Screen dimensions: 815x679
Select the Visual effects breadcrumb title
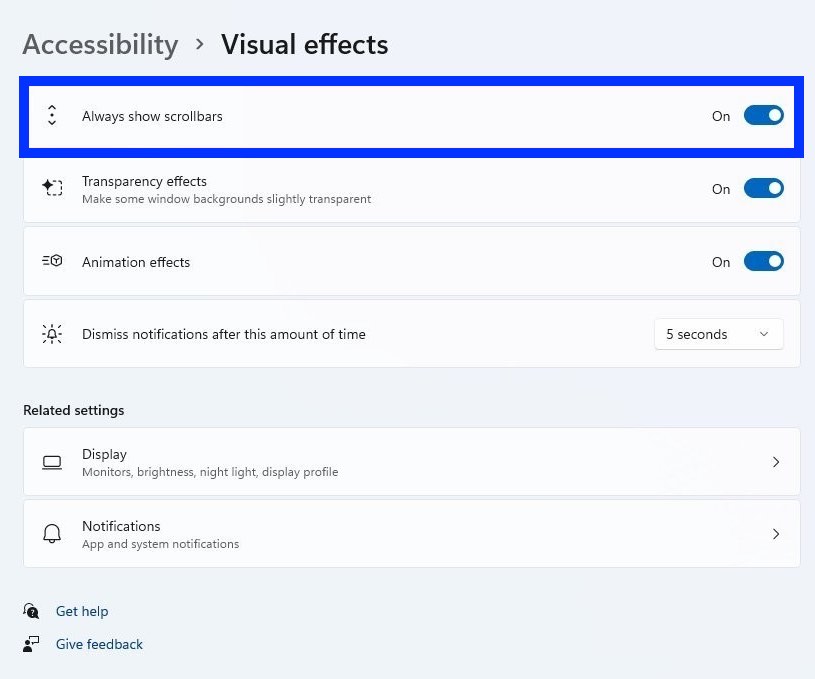tap(304, 45)
